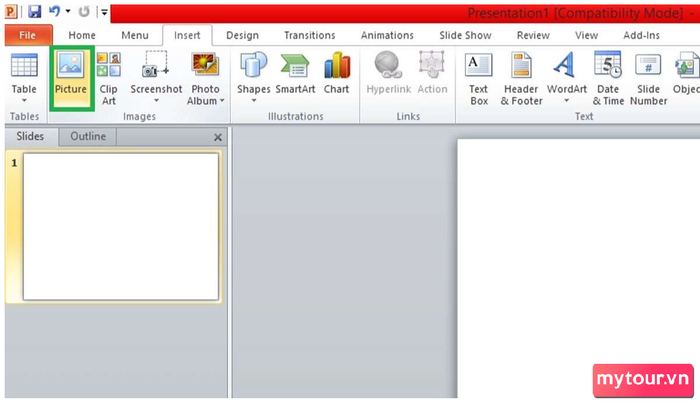This screenshot has height=405, width=700.
Task: Go to the View tab
Action: (586, 35)
